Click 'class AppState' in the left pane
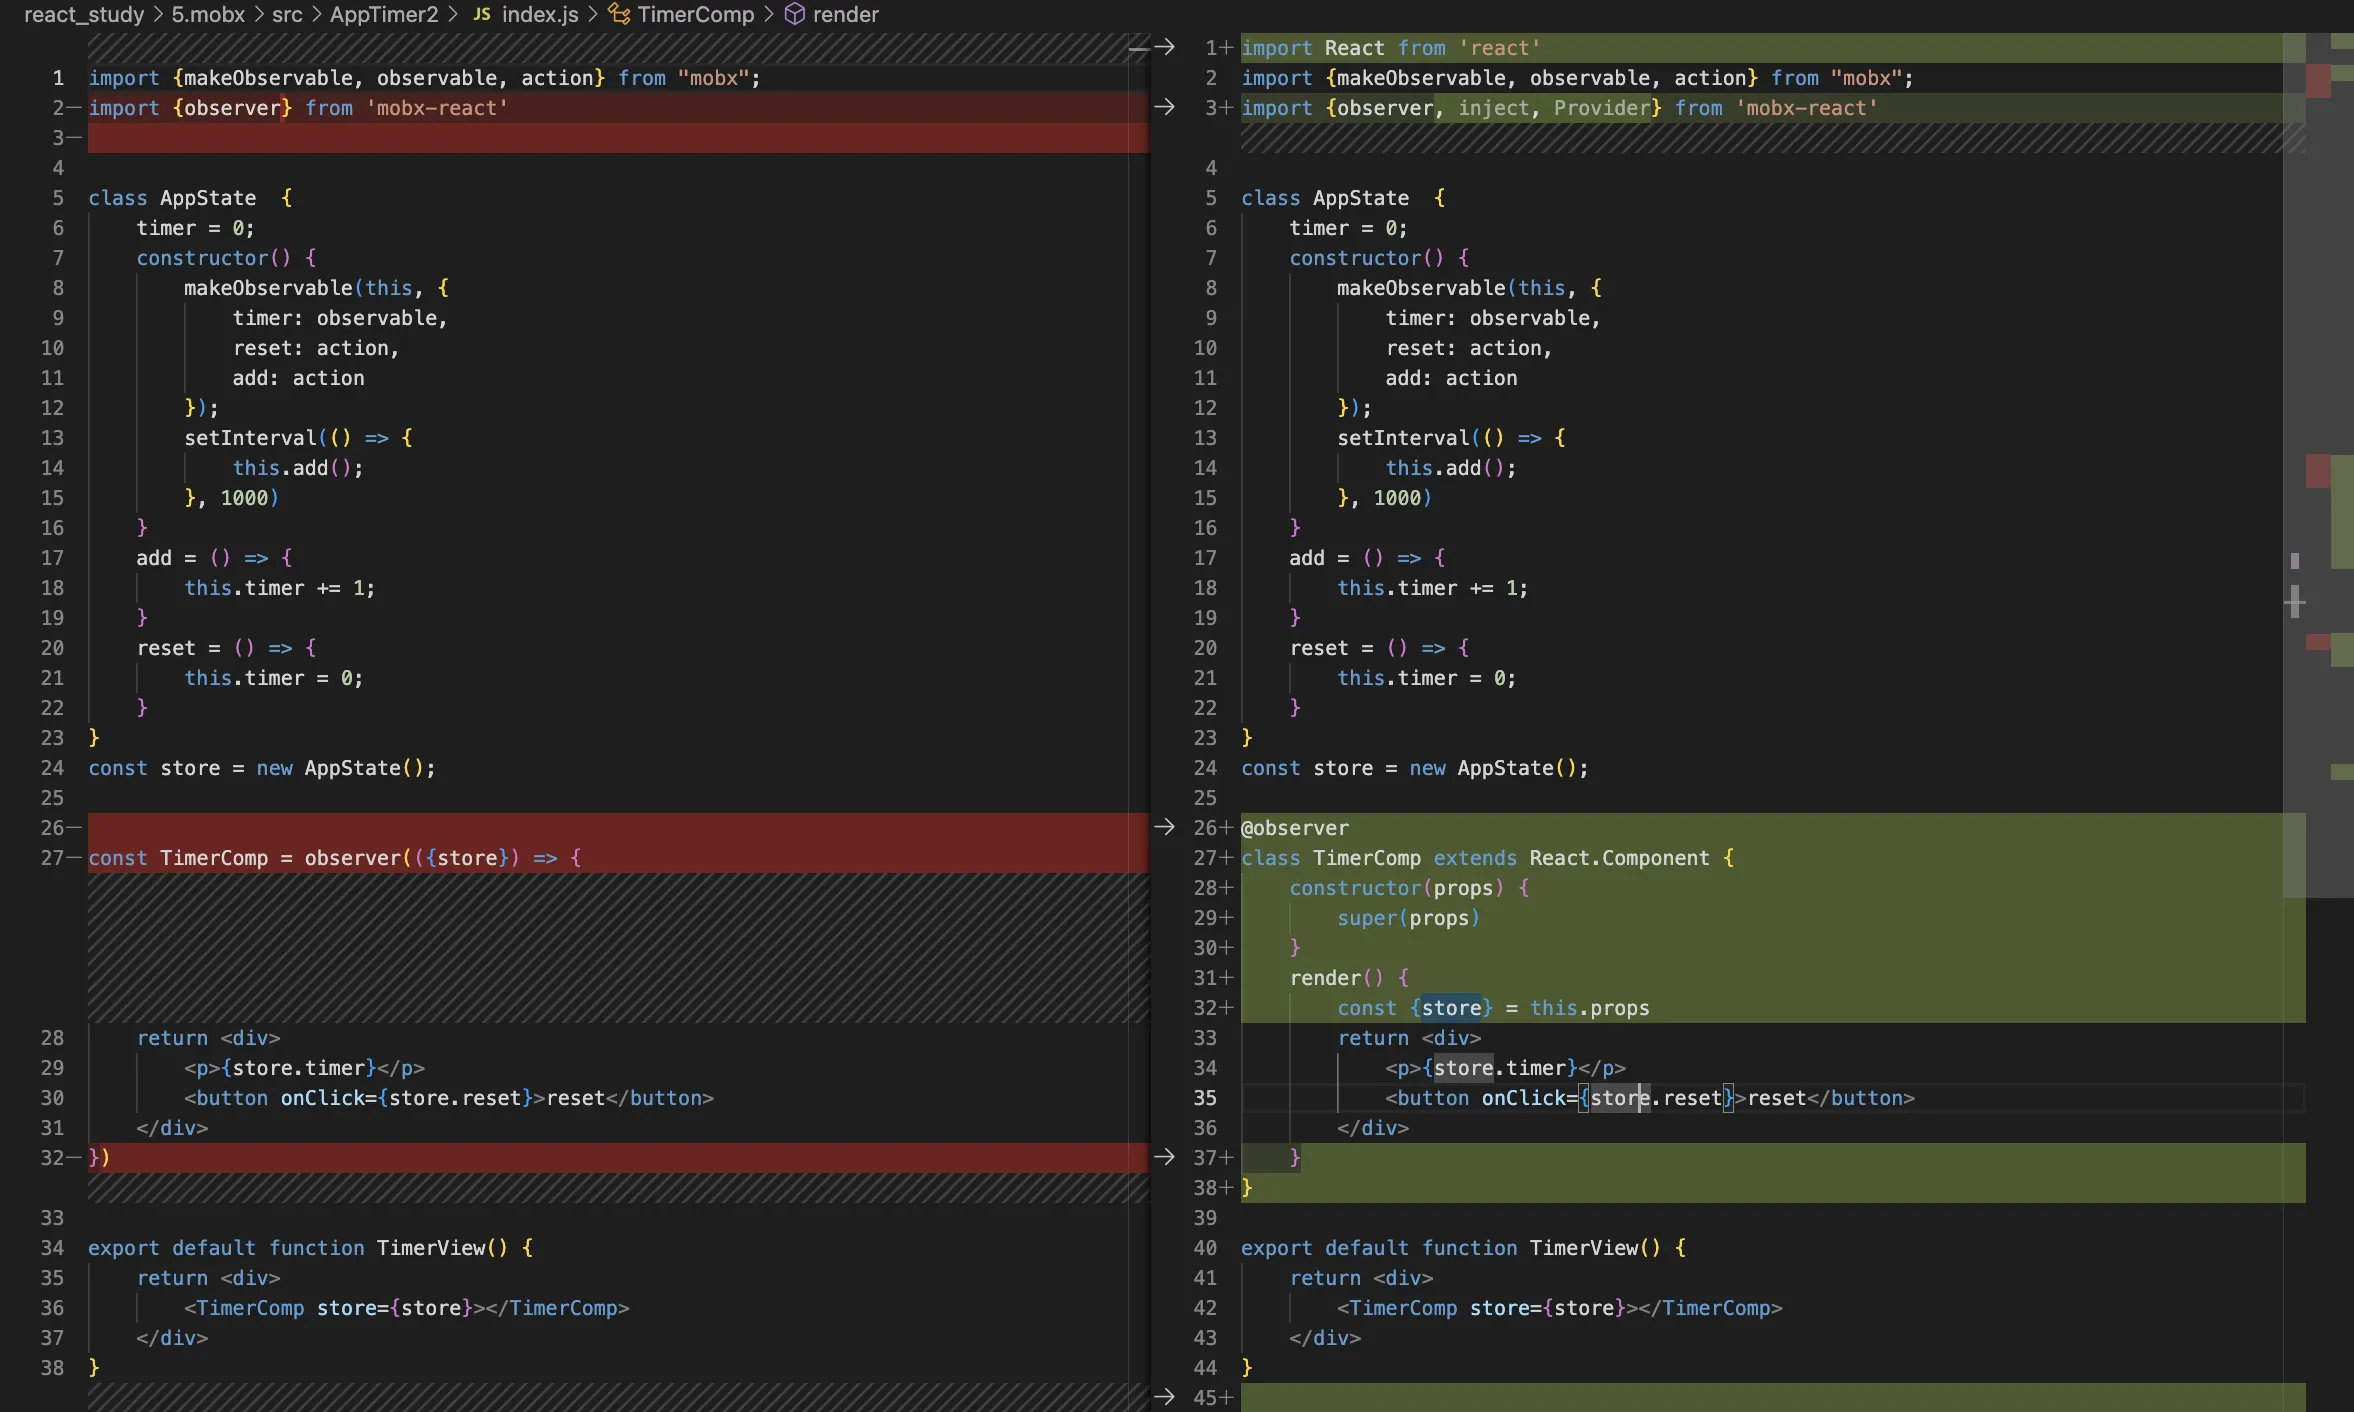This screenshot has height=1412, width=2354. pos(172,198)
